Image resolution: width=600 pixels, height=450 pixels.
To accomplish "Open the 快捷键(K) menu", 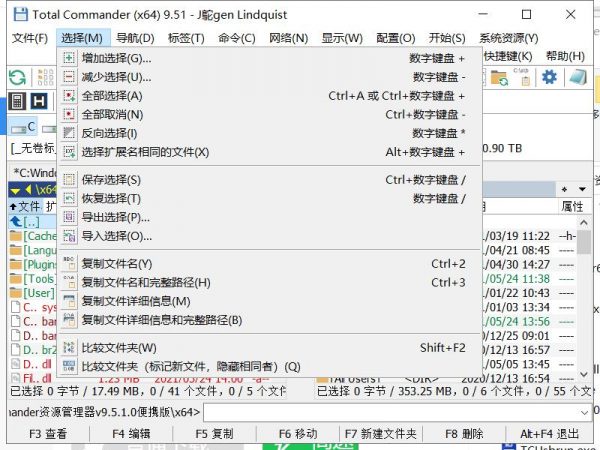I will point(508,56).
